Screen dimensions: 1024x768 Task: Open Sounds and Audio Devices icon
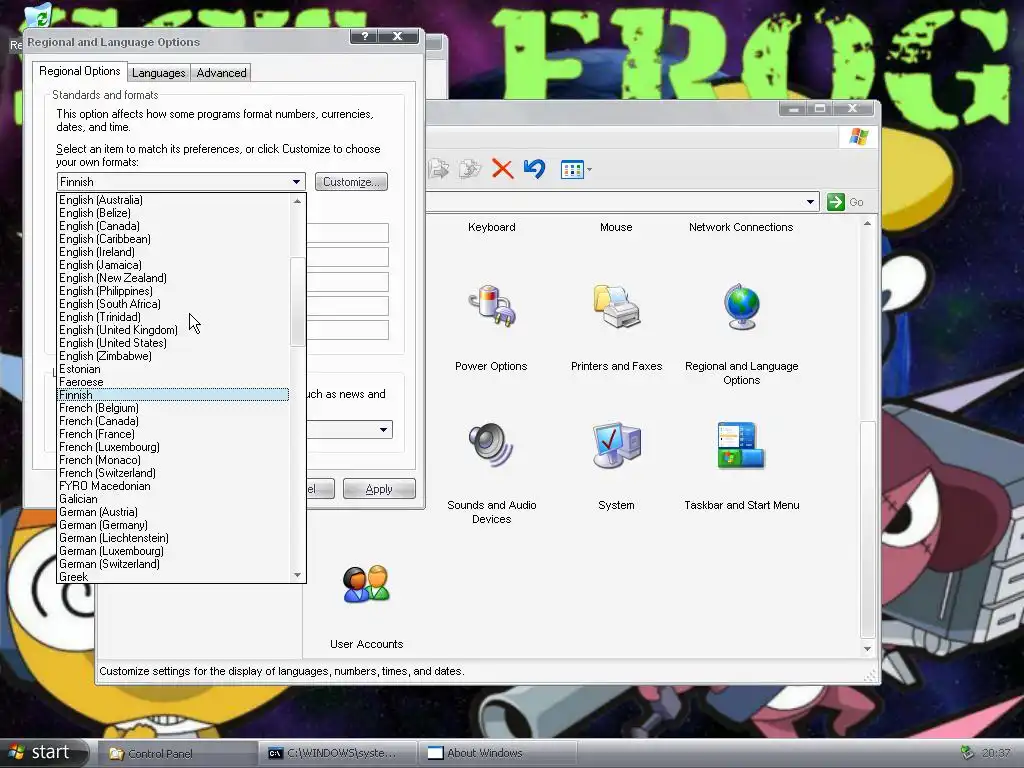491,445
